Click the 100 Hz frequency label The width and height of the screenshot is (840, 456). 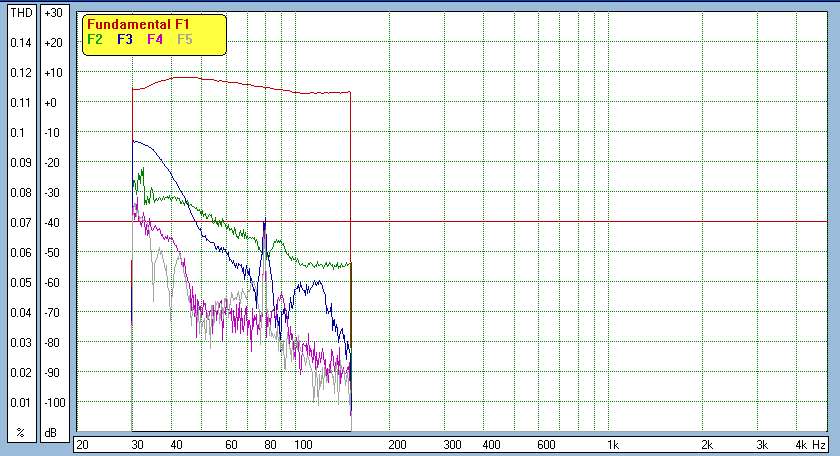point(303,445)
